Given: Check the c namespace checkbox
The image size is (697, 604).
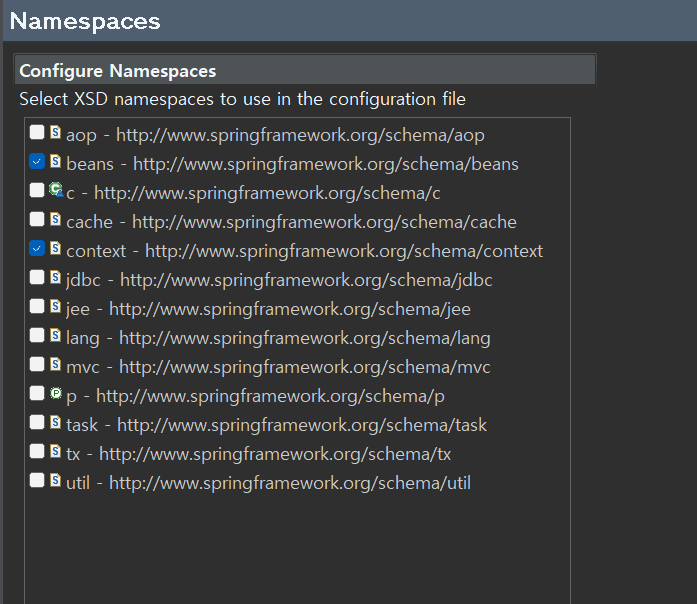Looking at the screenshot, I should click(x=37, y=190).
